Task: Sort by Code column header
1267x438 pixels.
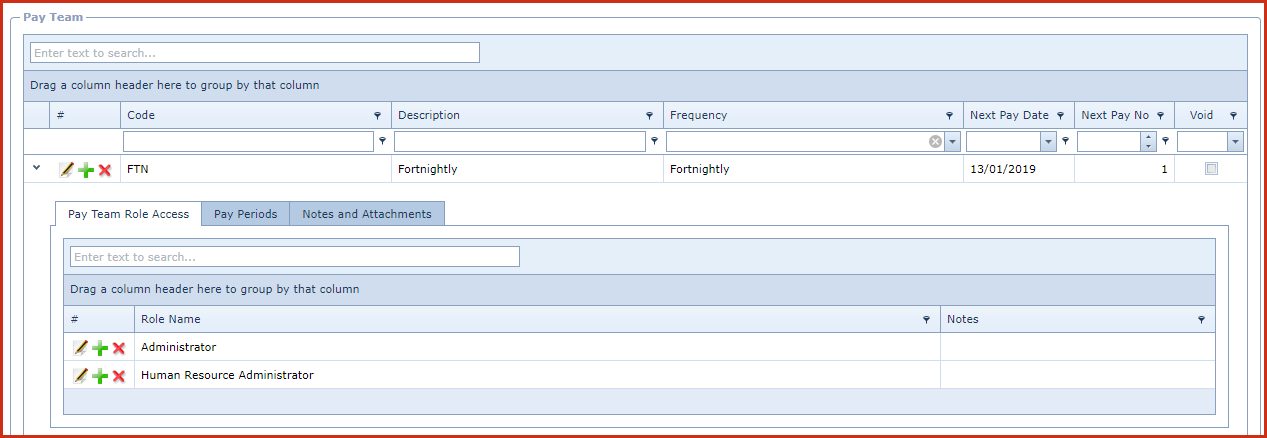Action: (141, 115)
